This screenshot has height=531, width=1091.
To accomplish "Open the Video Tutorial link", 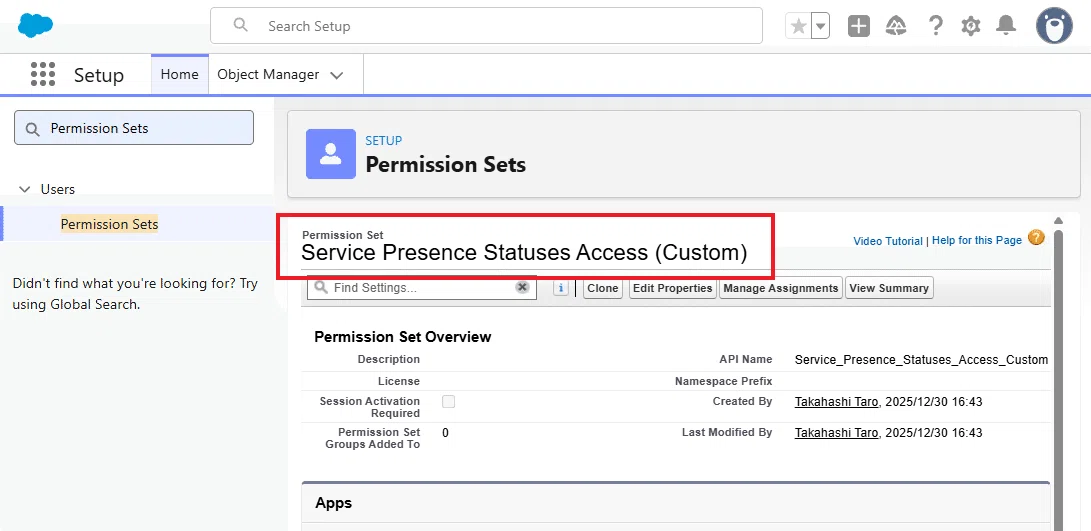I will click(x=888, y=241).
